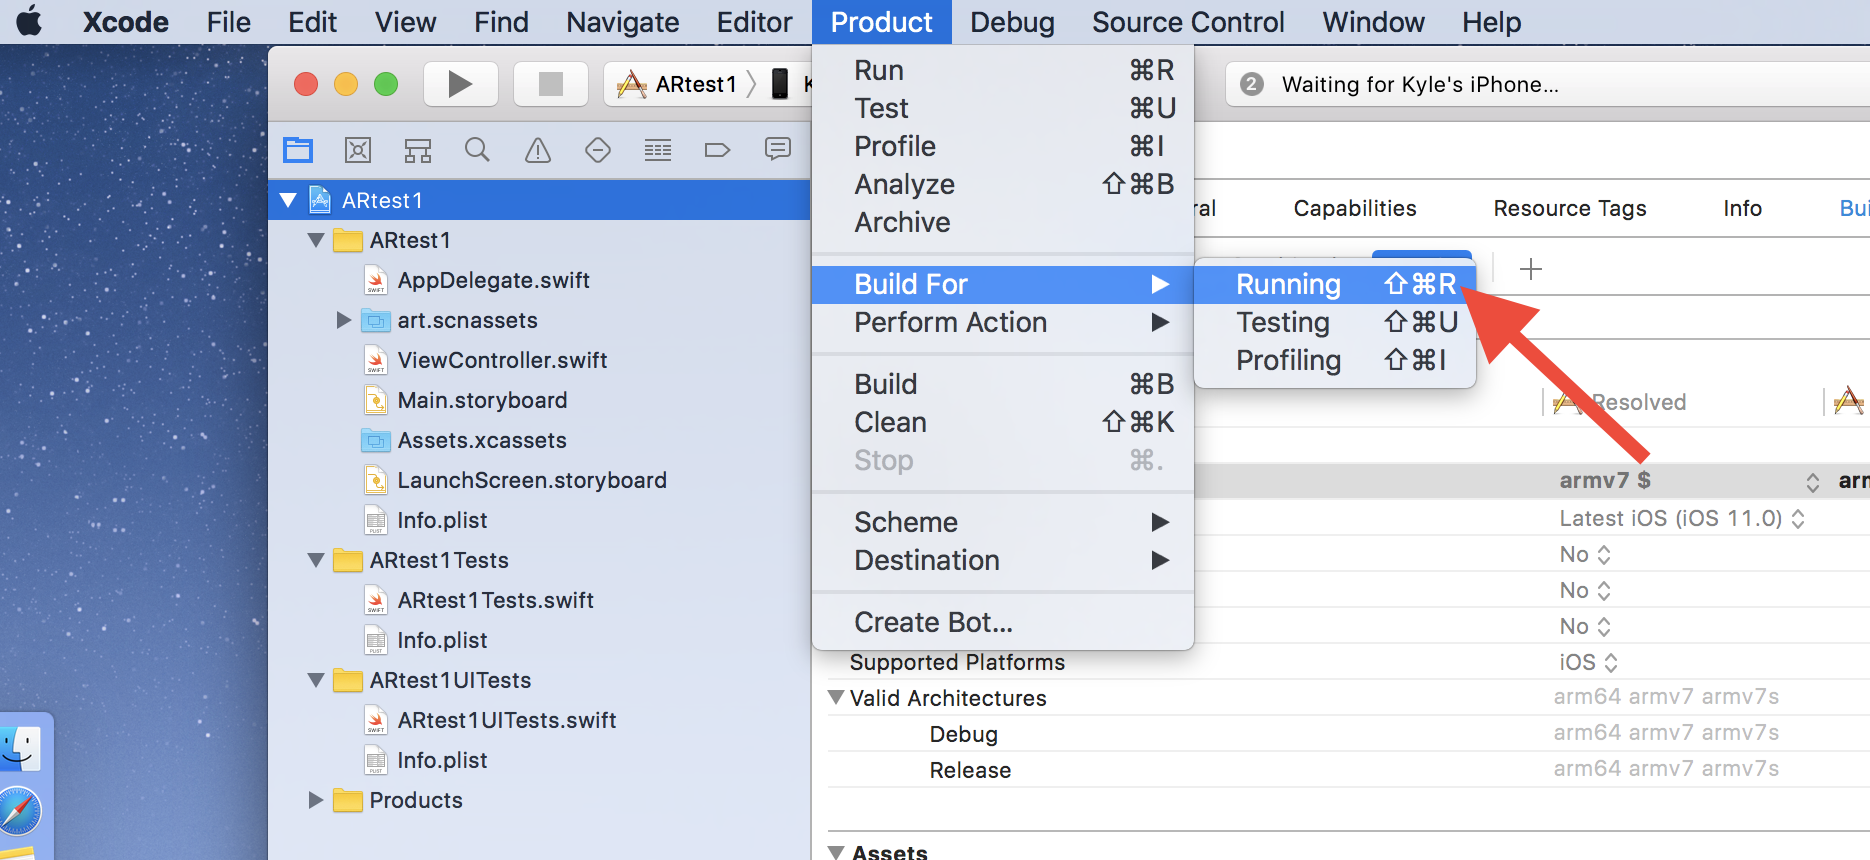Open the Breakpoint navigator icon
This screenshot has width=1870, height=860.
point(717,150)
